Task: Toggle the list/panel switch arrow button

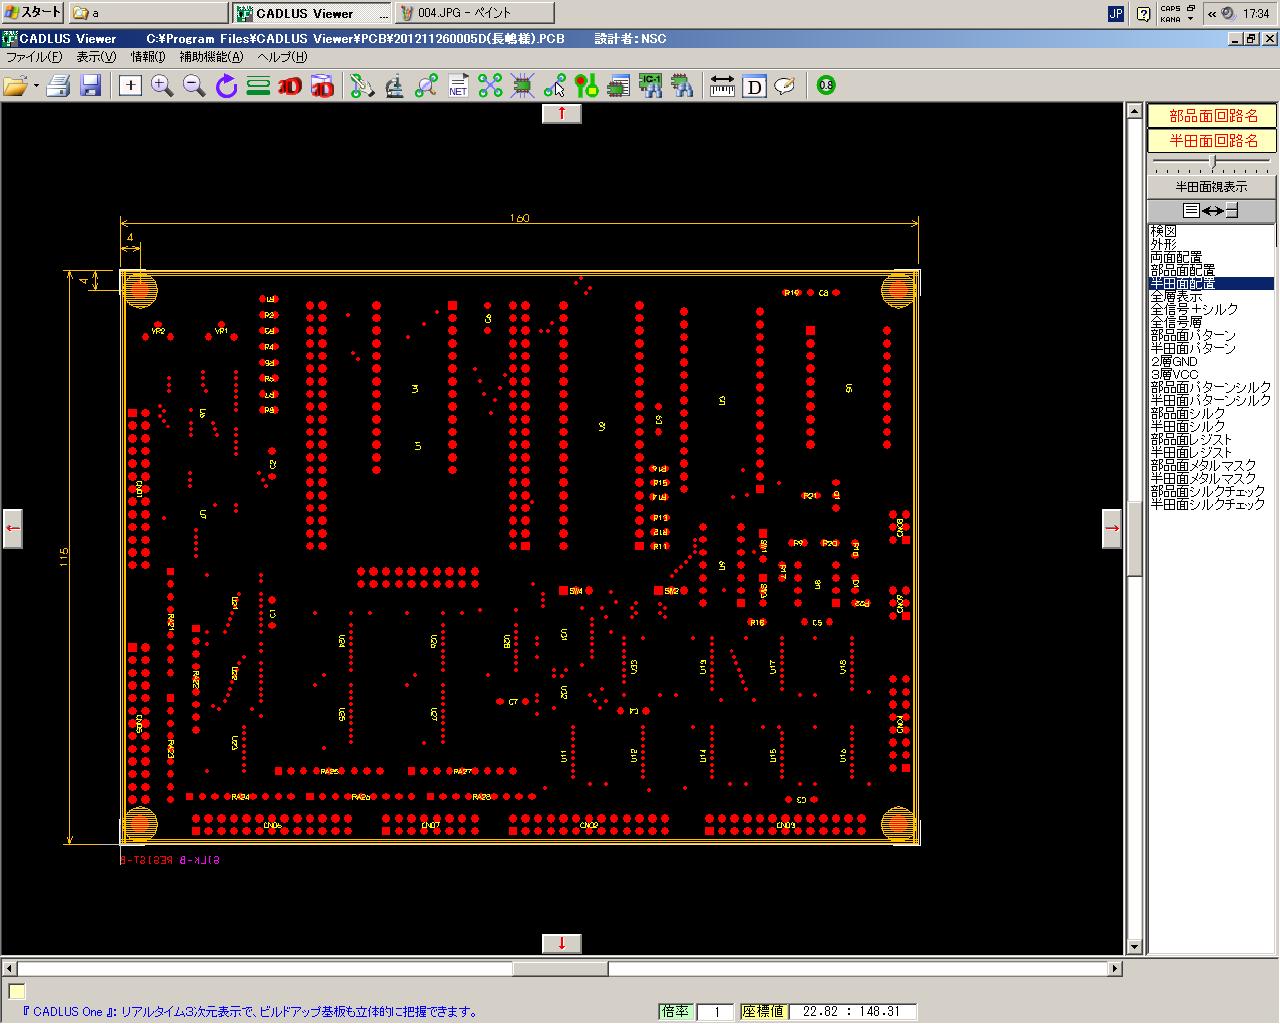Action: 1212,210
